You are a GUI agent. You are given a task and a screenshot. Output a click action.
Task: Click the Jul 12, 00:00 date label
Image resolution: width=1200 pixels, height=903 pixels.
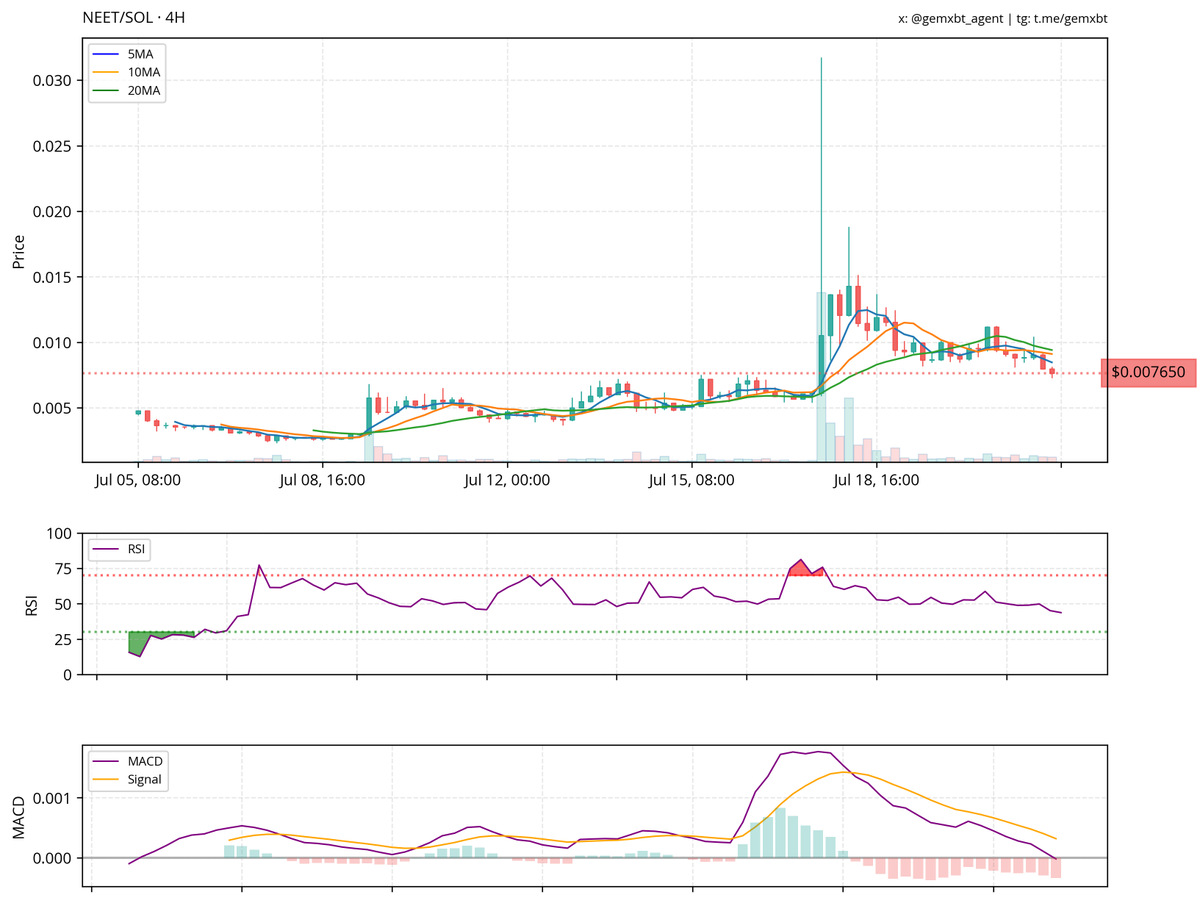coord(507,480)
